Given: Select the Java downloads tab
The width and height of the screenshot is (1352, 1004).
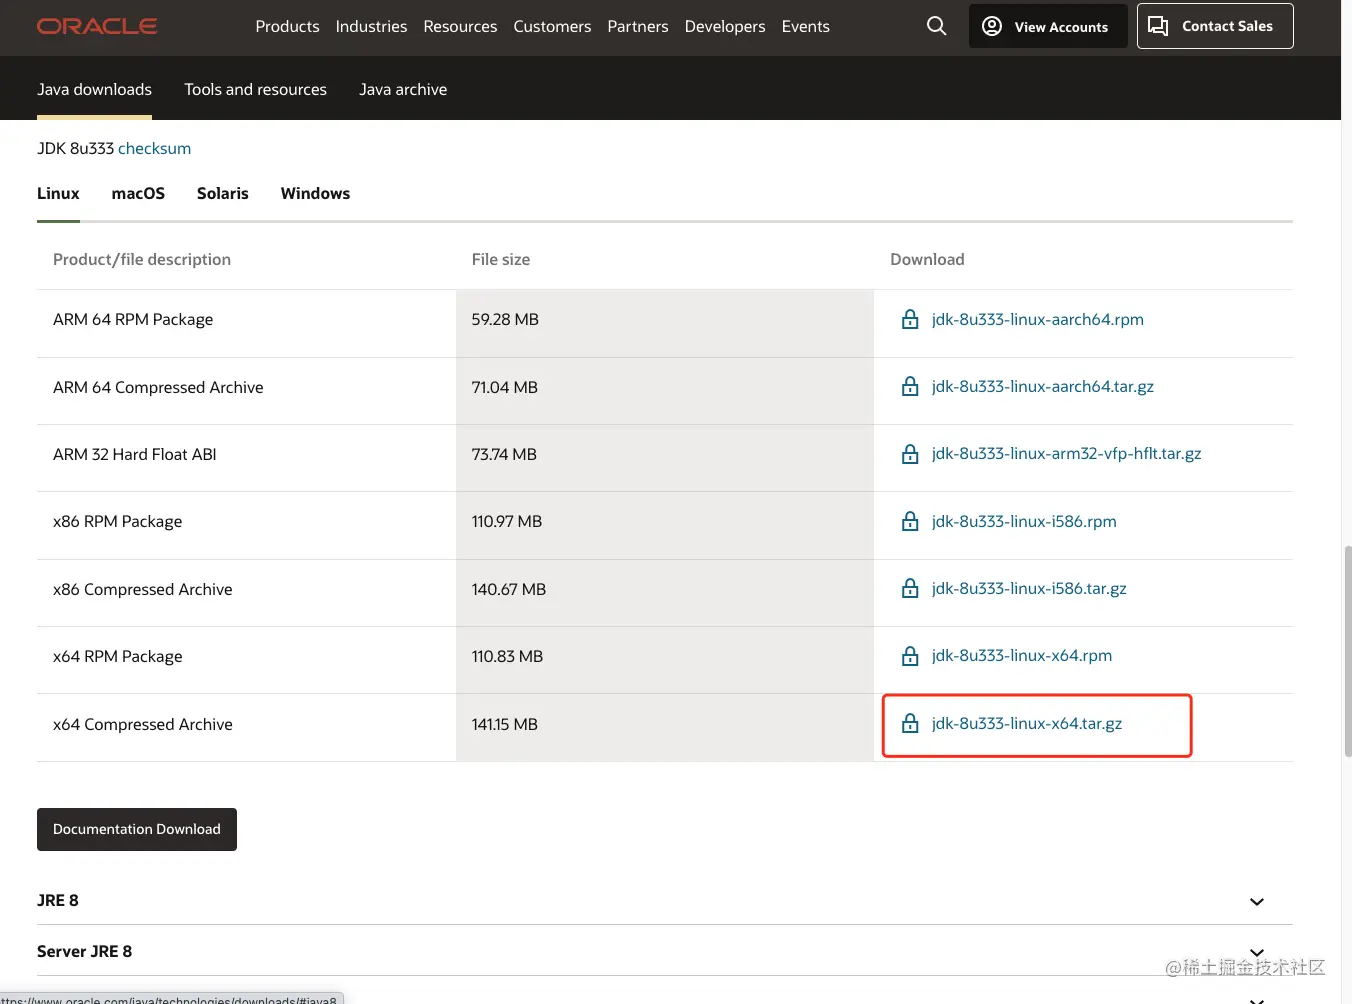Looking at the screenshot, I should pos(94,89).
